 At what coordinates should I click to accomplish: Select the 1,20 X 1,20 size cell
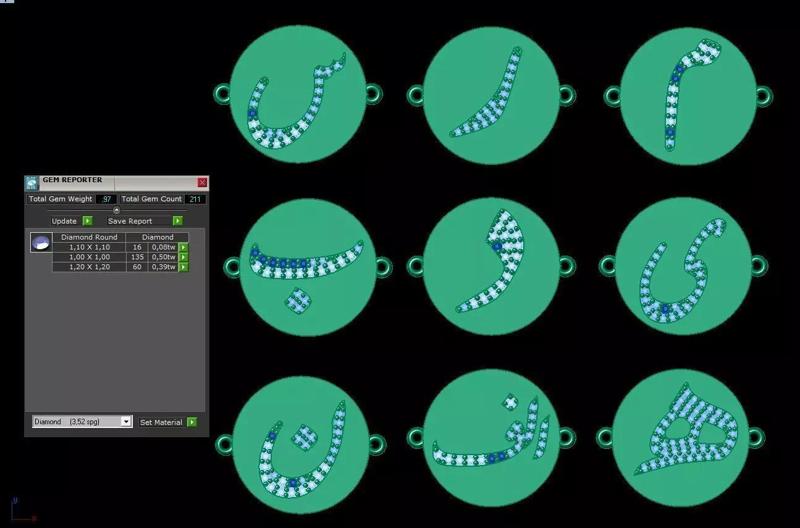[x=89, y=267]
